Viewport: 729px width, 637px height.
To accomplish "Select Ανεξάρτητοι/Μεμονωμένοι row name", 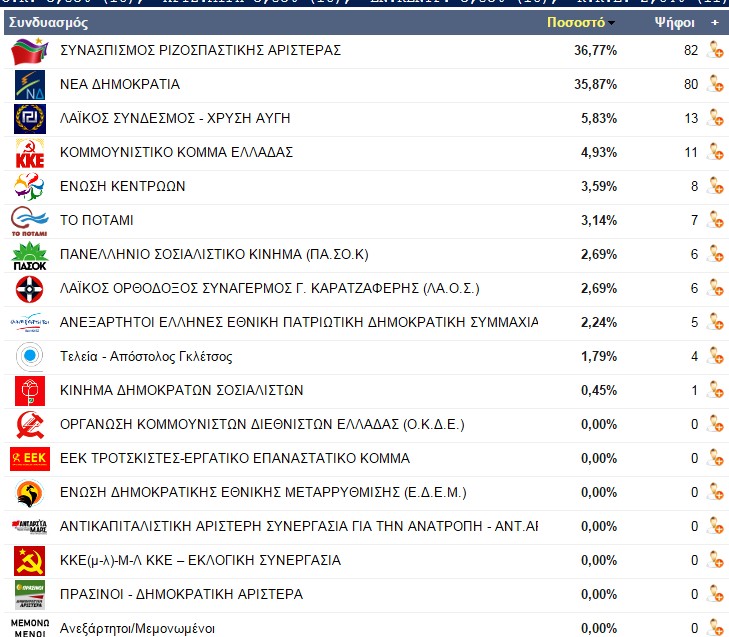I will pyautogui.click(x=138, y=629).
